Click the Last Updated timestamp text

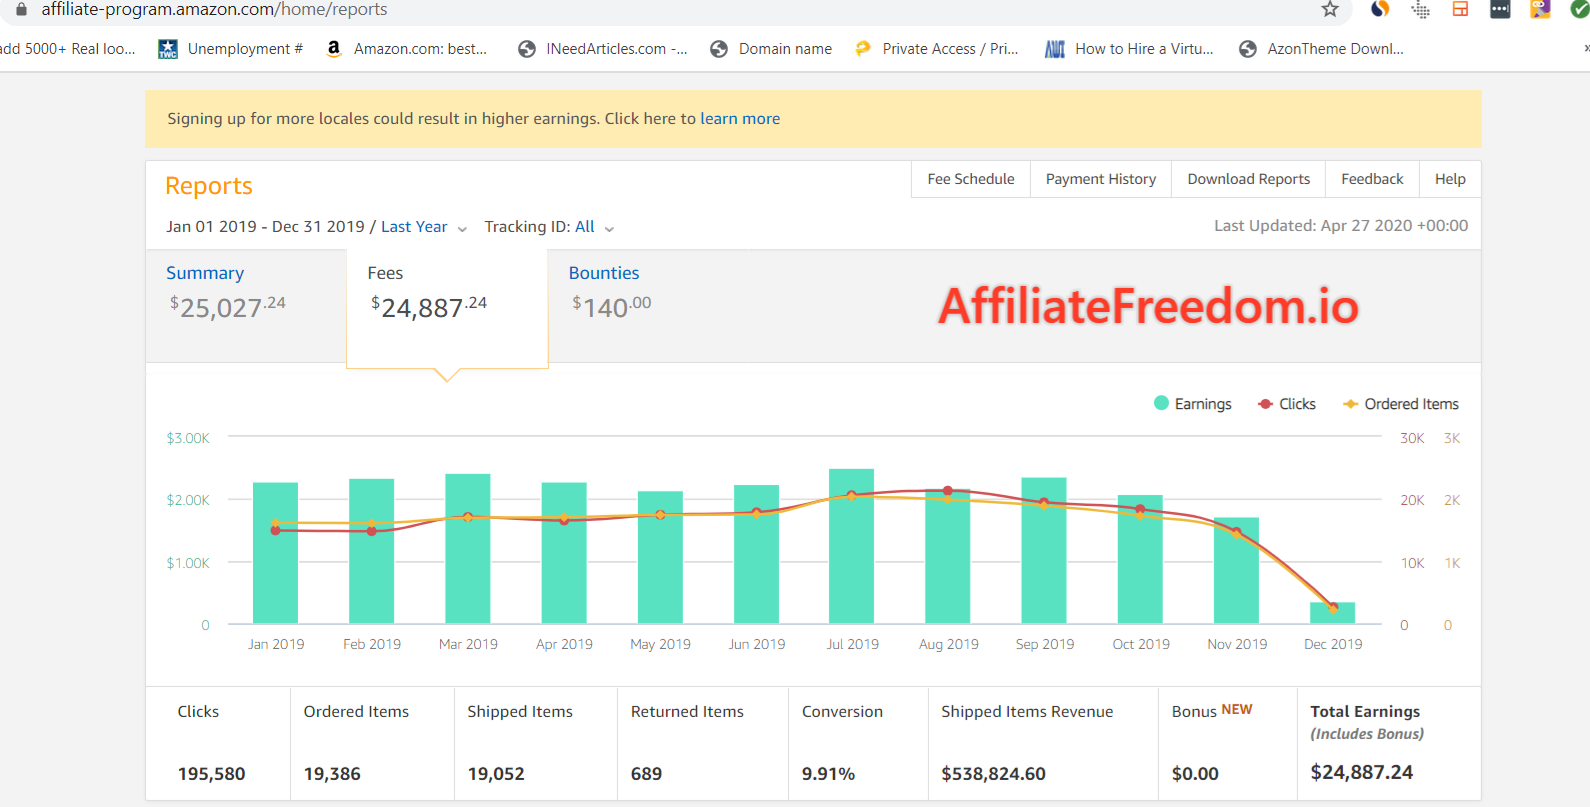[1341, 226]
